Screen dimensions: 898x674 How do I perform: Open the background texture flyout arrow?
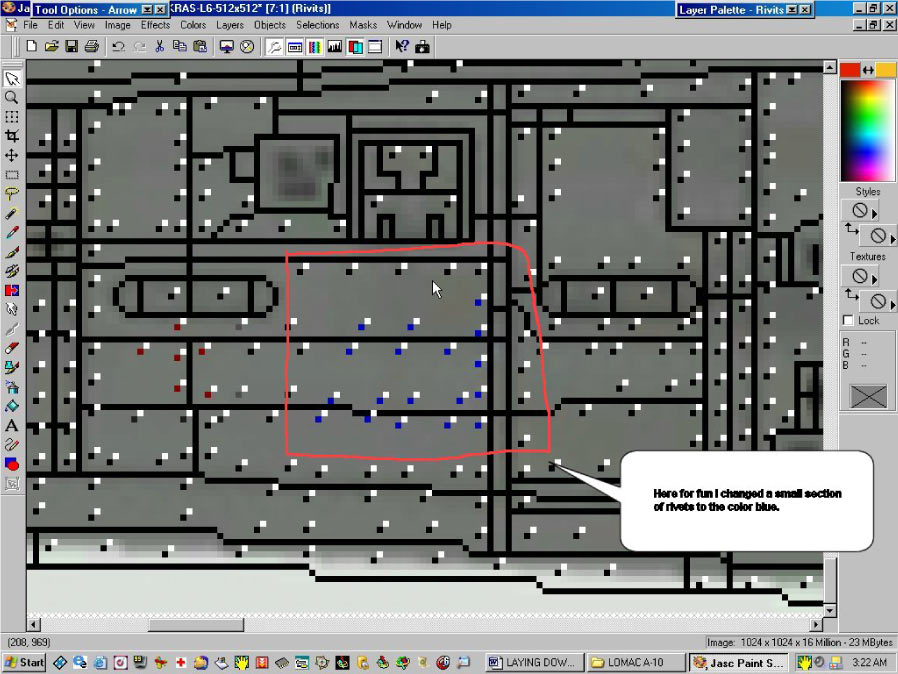(x=893, y=304)
